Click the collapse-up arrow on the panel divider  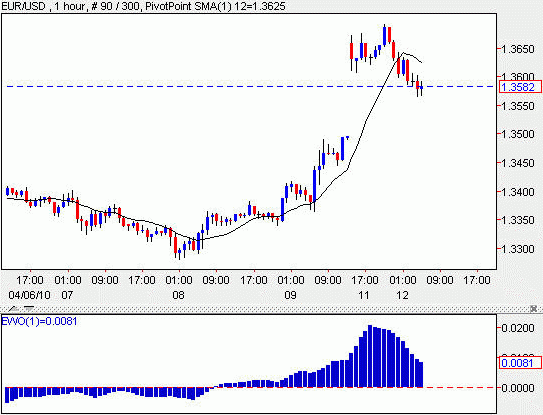[14, 308]
